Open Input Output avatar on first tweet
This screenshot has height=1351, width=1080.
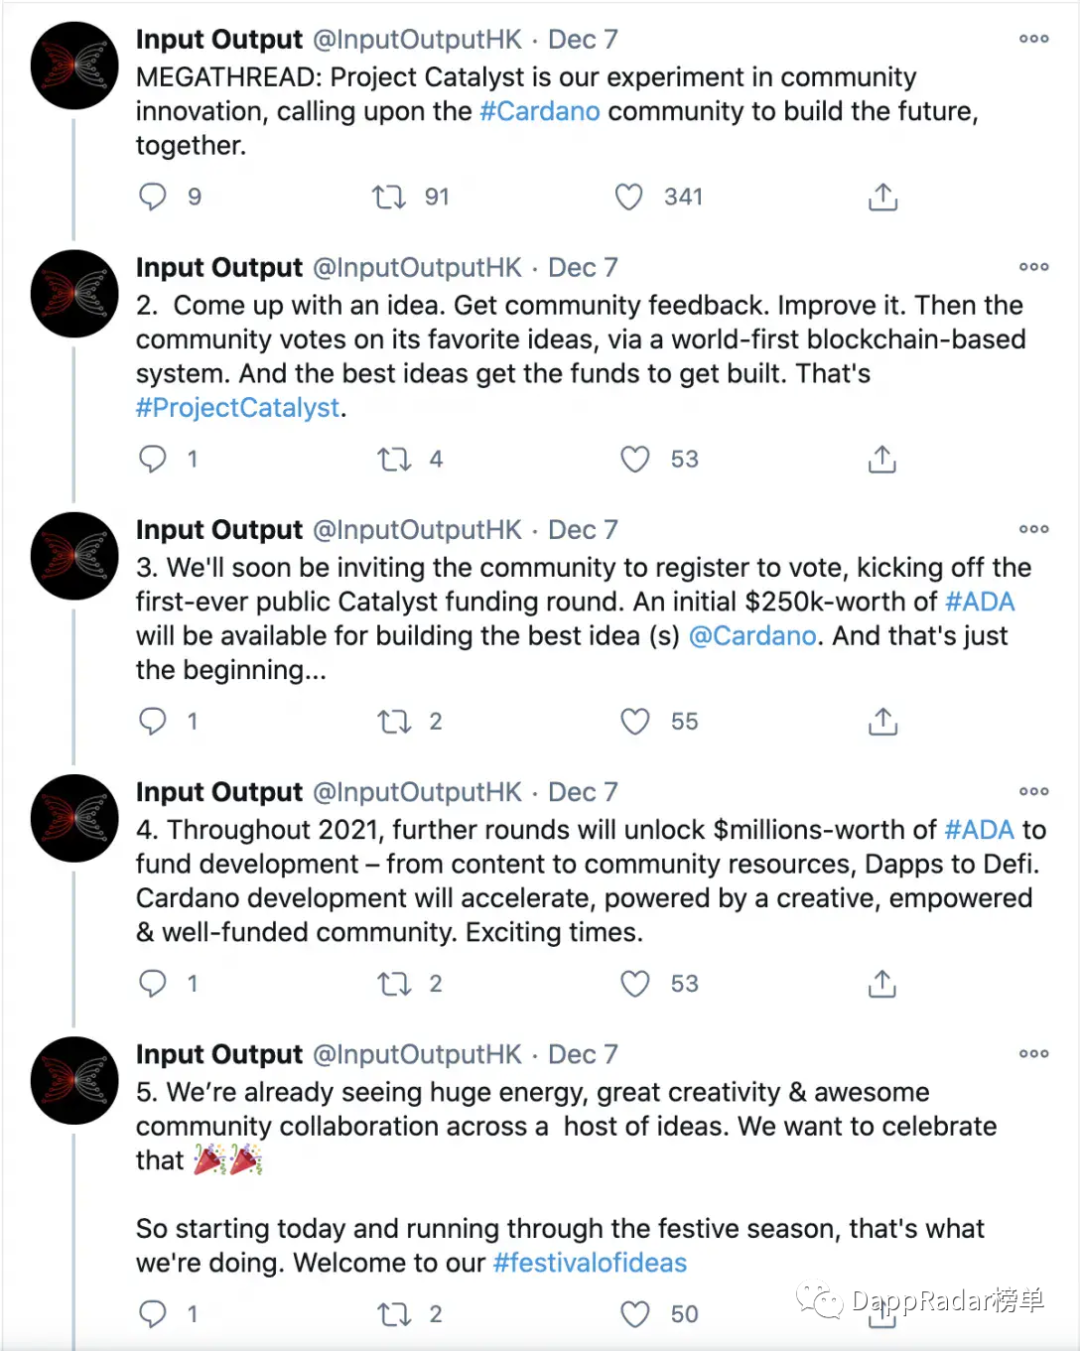coord(75,66)
